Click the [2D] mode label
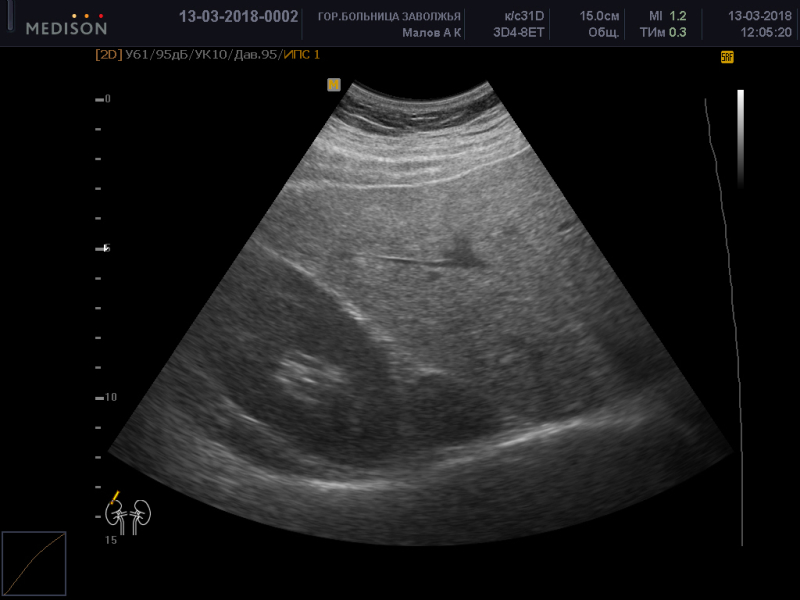This screenshot has height=600, width=800. pos(109,55)
